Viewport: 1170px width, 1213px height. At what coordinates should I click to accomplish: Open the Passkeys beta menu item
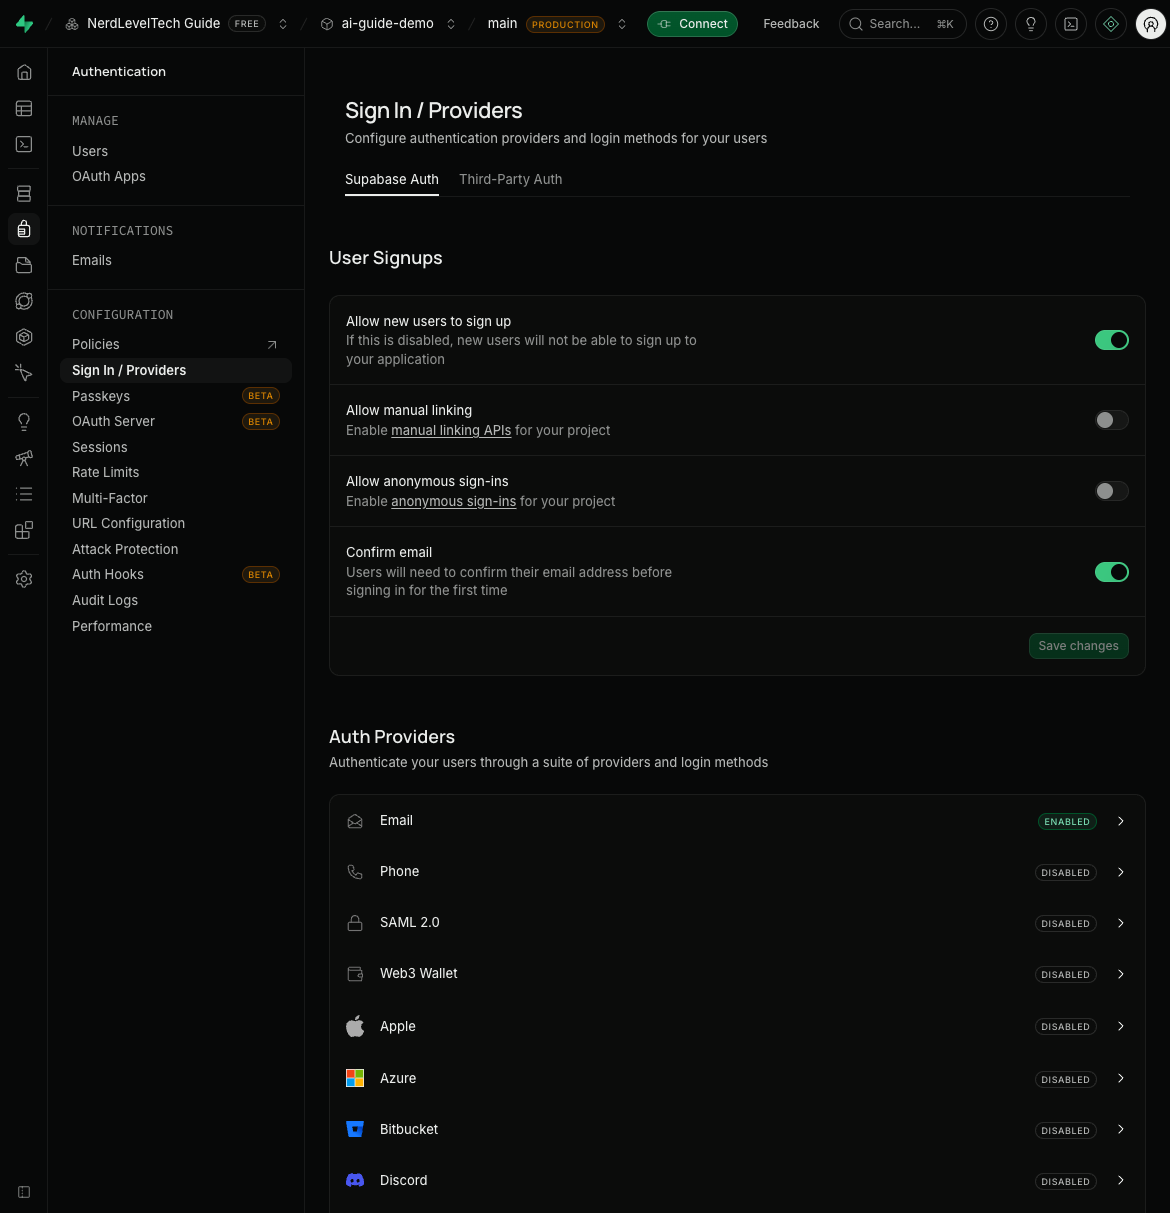[x=175, y=396]
